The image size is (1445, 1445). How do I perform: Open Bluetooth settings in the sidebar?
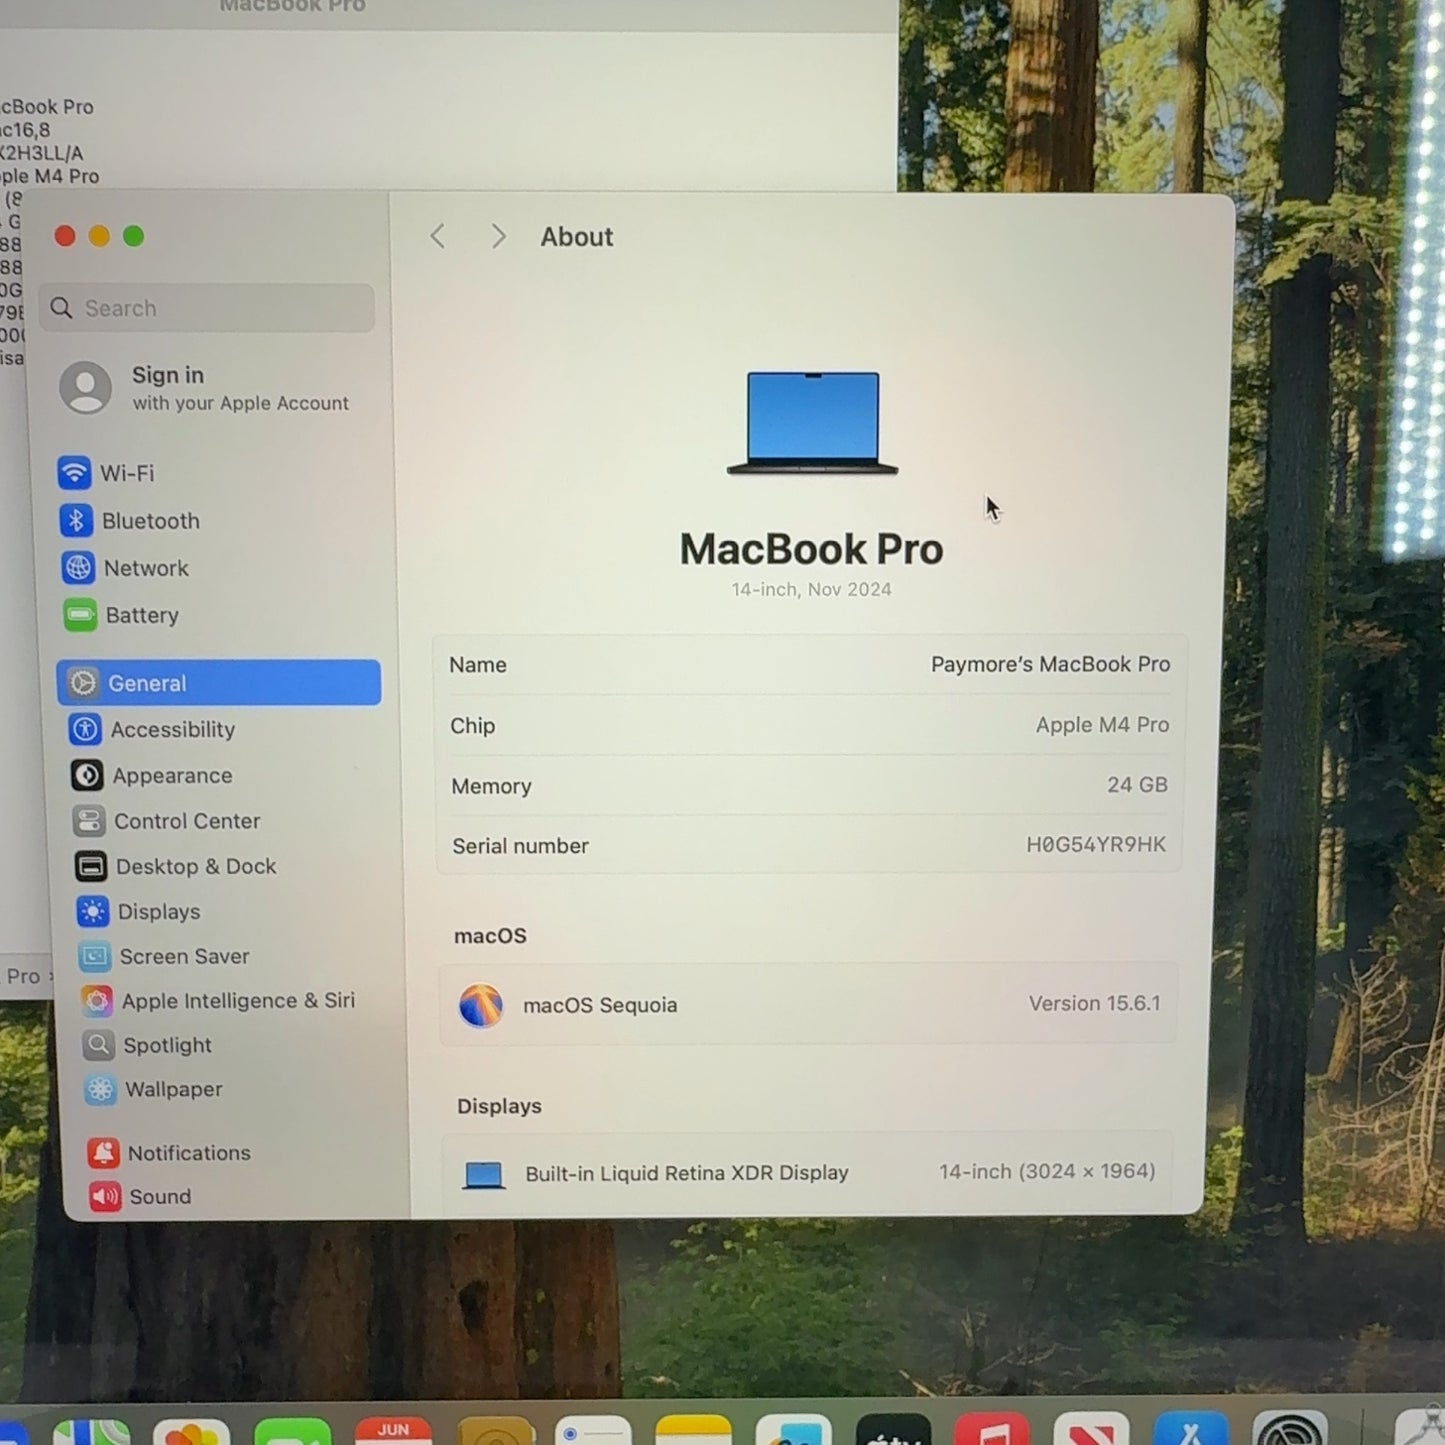(x=130, y=521)
